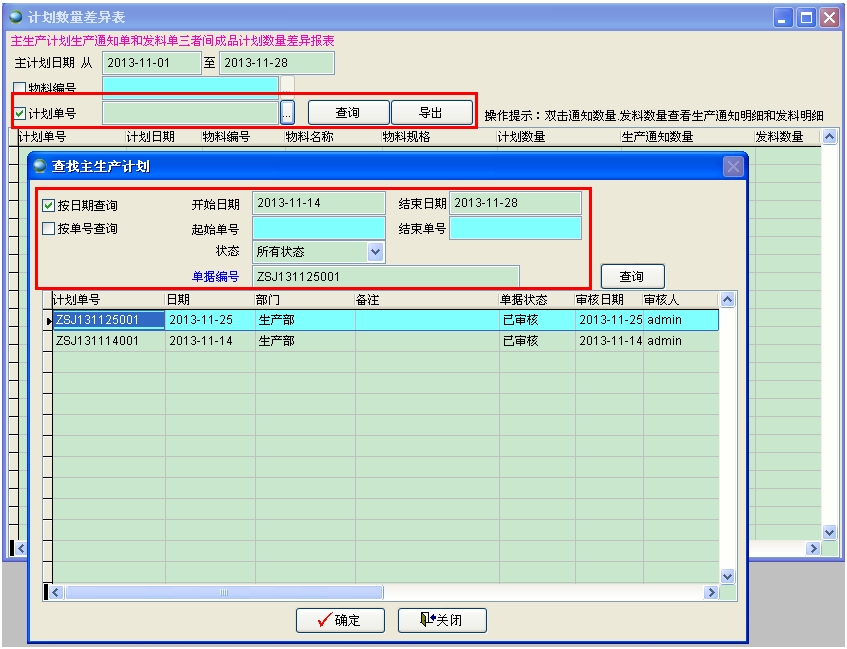Close the 查找主生产计划 dialog via red X
Image resolution: width=847 pixels, height=649 pixels.
[733, 166]
